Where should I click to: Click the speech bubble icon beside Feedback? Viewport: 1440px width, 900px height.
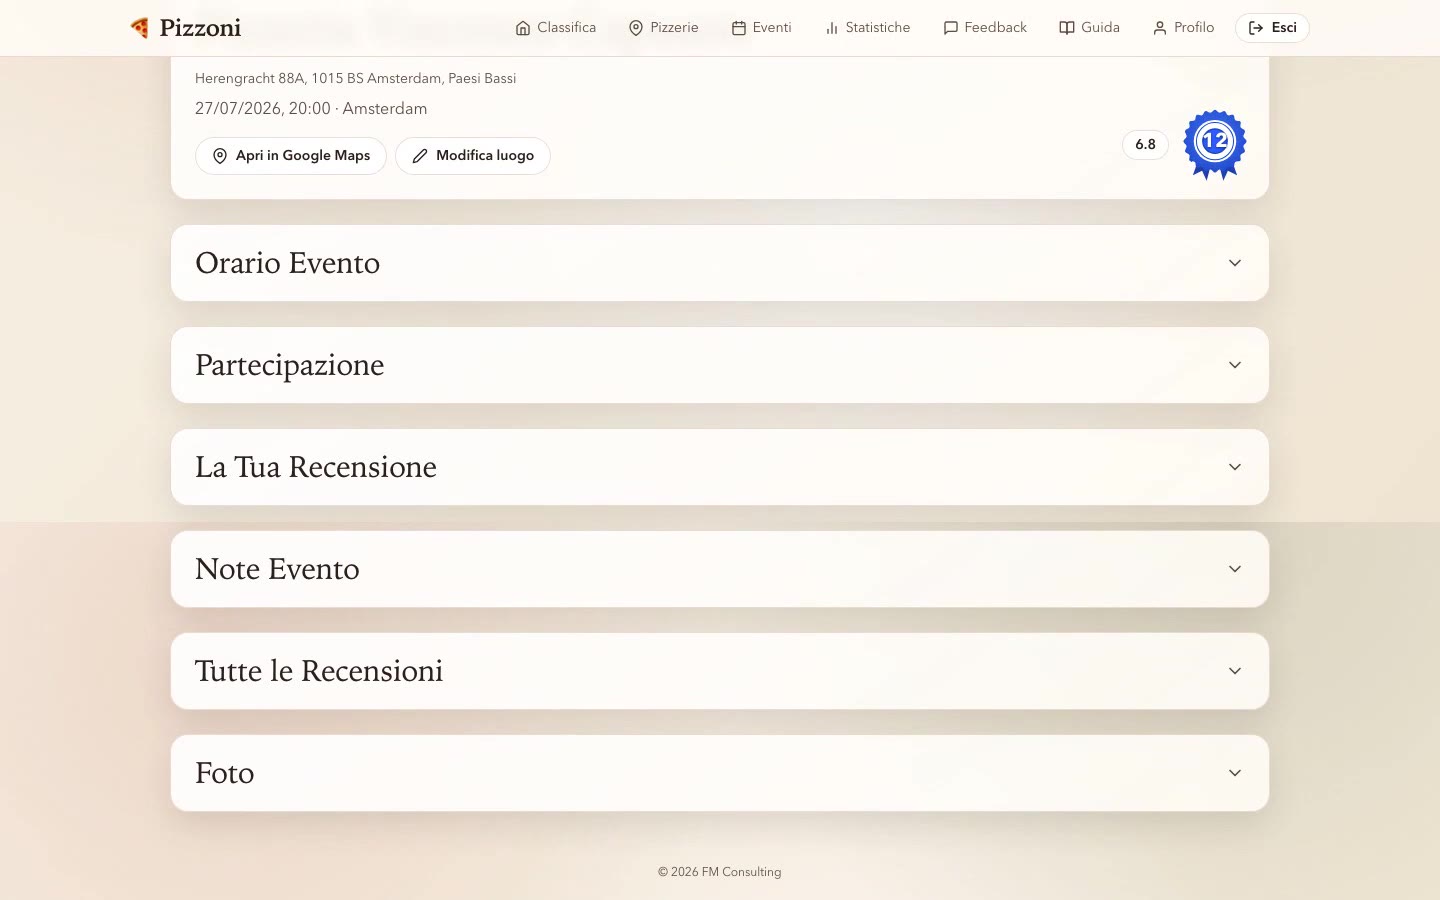(x=951, y=28)
